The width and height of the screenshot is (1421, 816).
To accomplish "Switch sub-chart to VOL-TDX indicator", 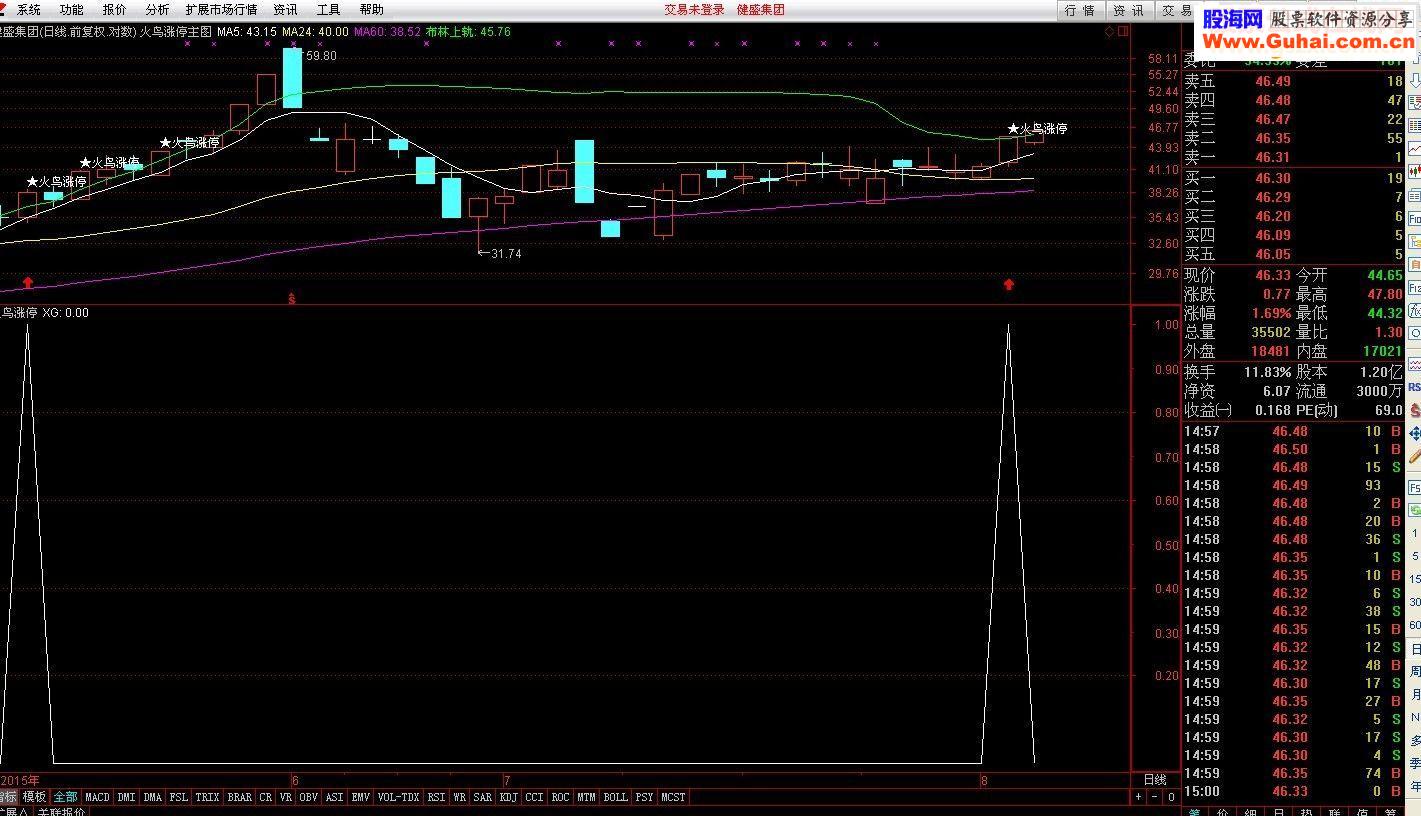I will pos(398,797).
